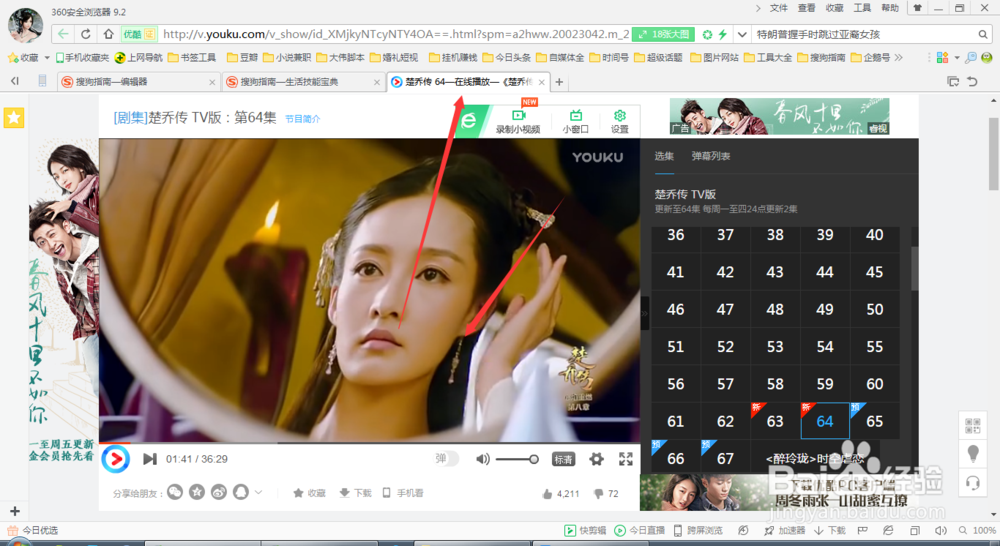
Task: Open a new tab with the plus button
Action: point(559,82)
